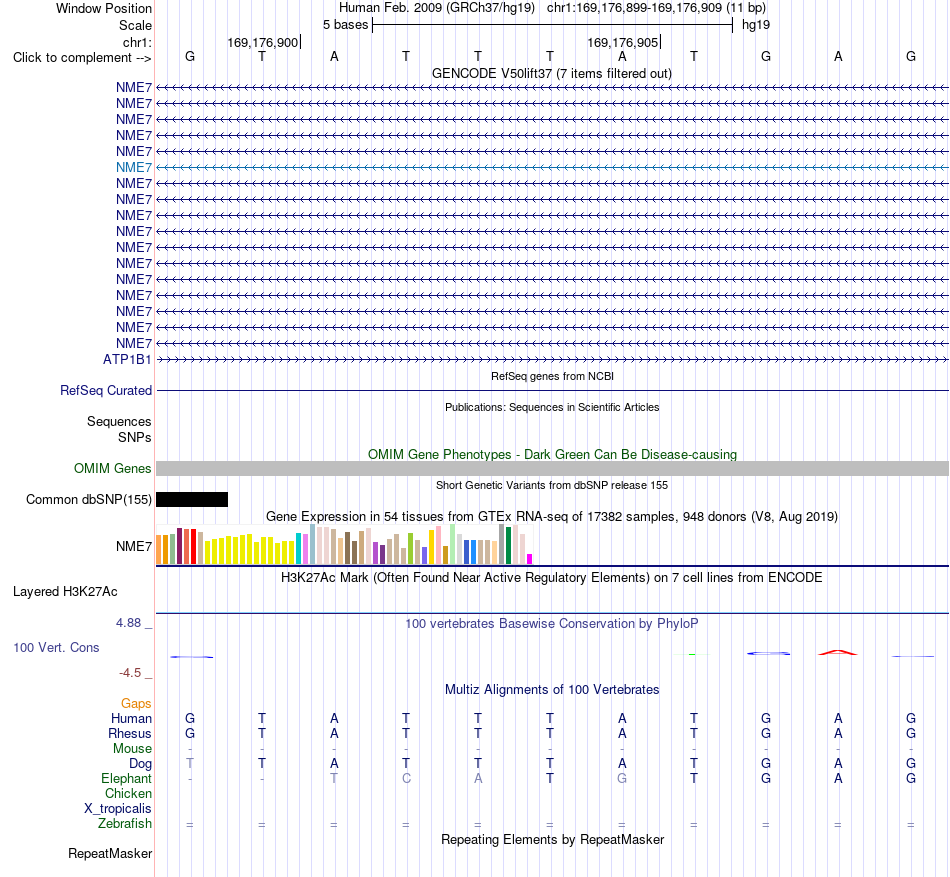Open the 'Gene Expression in 54 tissues from GTEx' title
The height and width of the screenshot is (877, 950).
[x=552, y=517]
